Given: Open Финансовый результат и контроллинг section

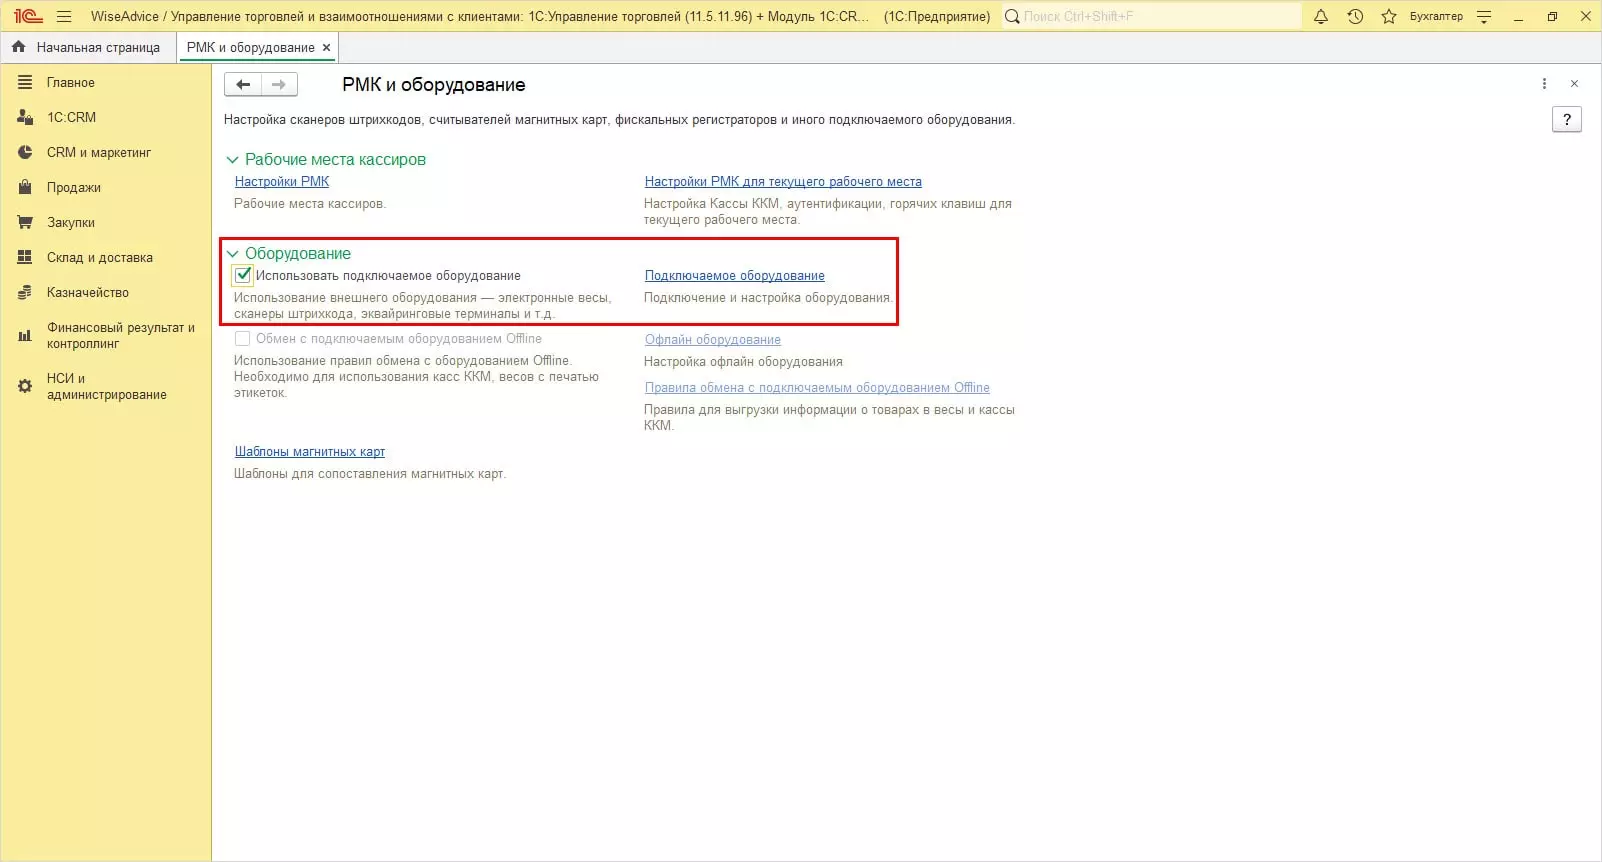Looking at the screenshot, I should tap(121, 335).
